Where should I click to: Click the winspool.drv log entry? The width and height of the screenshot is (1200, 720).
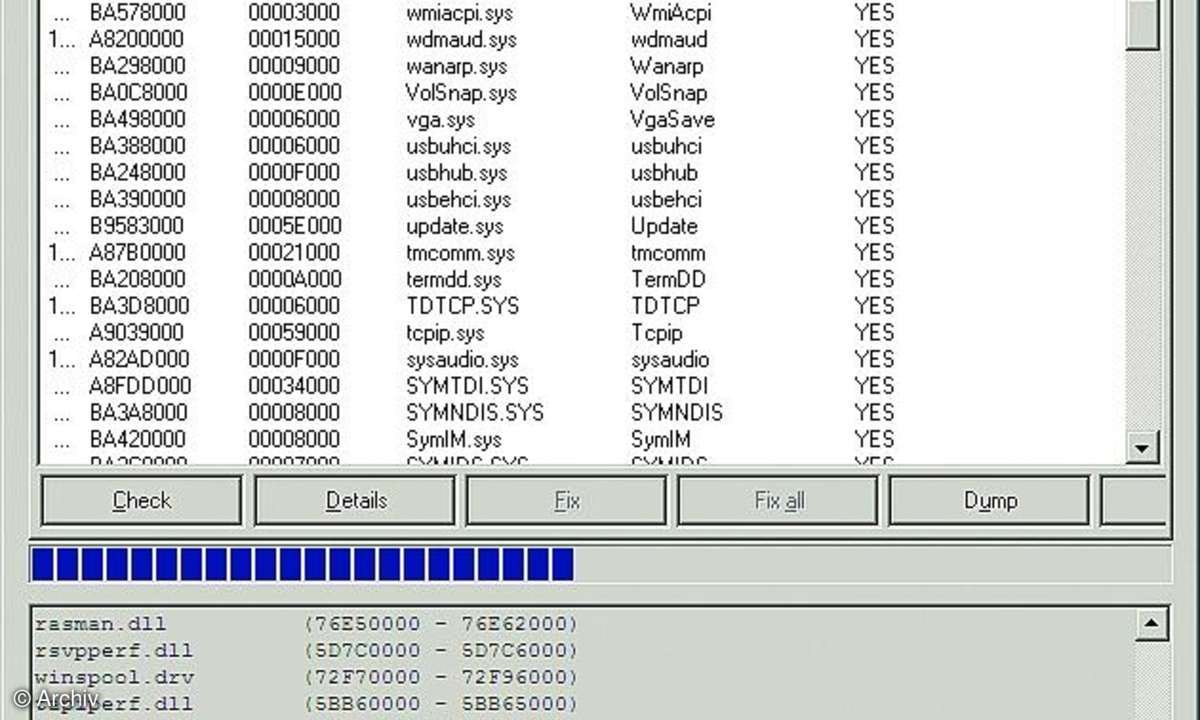(x=113, y=677)
